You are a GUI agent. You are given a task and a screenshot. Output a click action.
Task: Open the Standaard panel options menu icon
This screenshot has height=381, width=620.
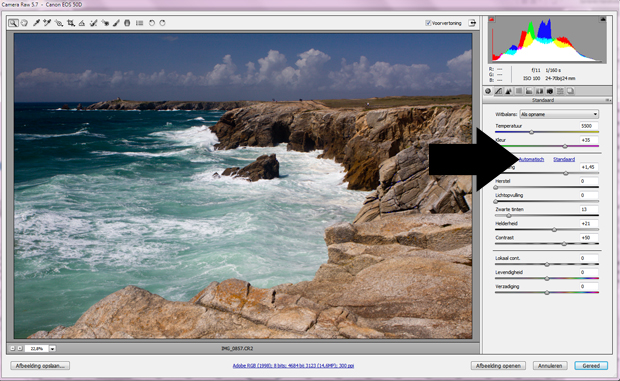click(608, 100)
